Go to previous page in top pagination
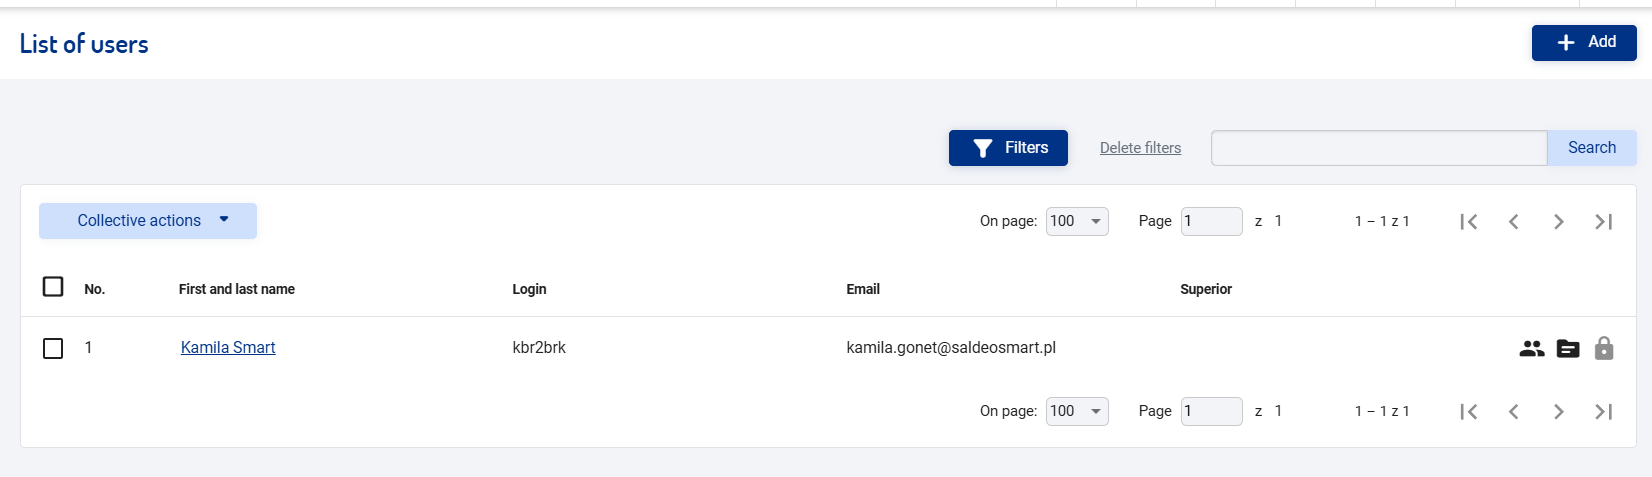The image size is (1652, 477). point(1514,222)
